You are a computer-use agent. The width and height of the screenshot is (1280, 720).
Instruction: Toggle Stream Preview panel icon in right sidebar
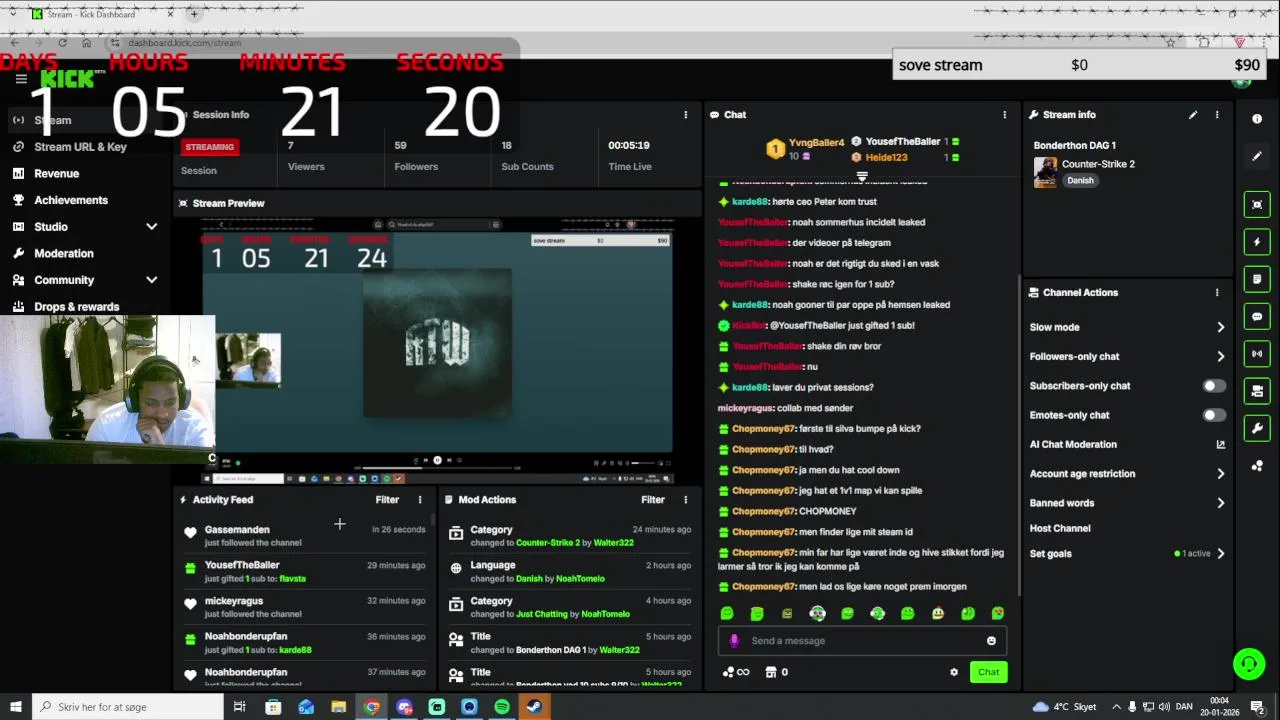coord(1257,204)
